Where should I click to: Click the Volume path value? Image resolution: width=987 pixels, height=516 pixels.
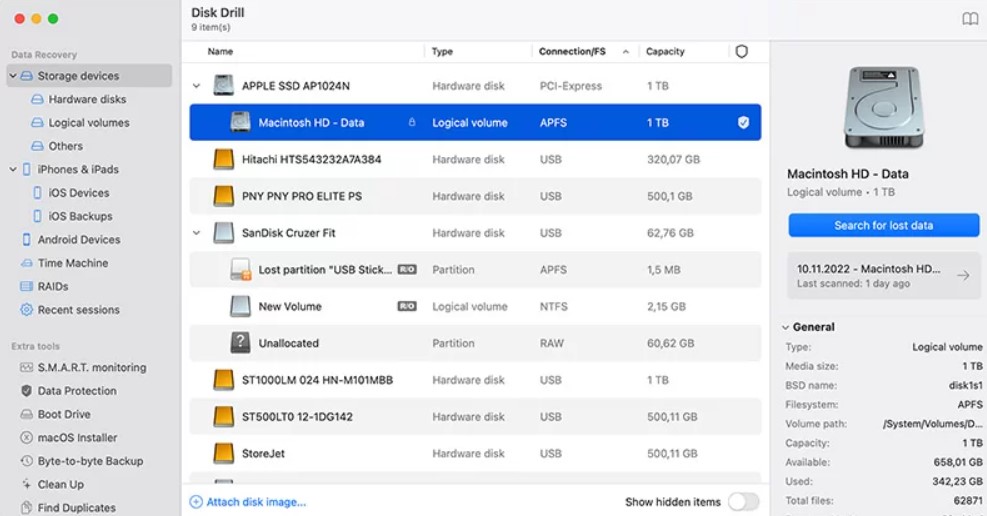(932, 423)
